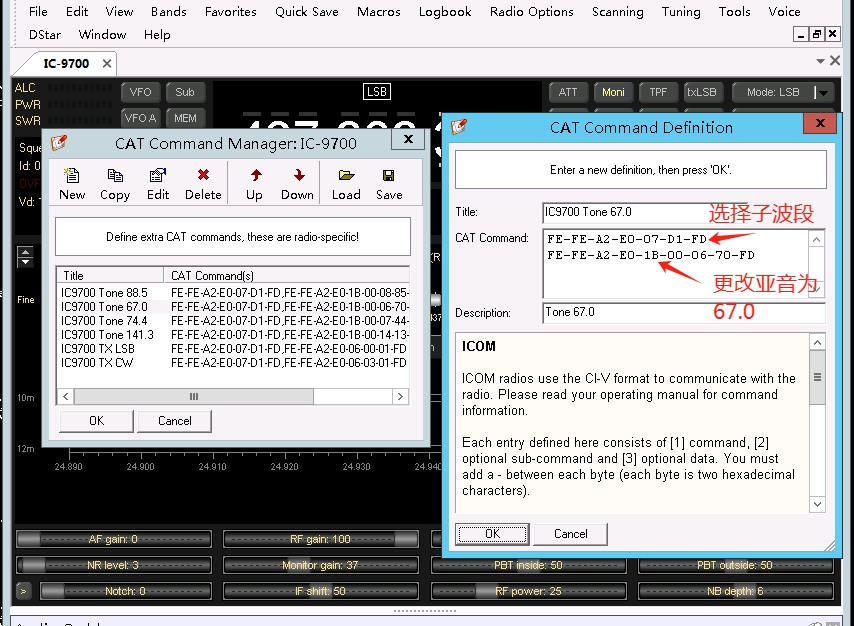This screenshot has height=626, width=854.
Task: Toggle the ATT attenuator button
Action: (568, 92)
